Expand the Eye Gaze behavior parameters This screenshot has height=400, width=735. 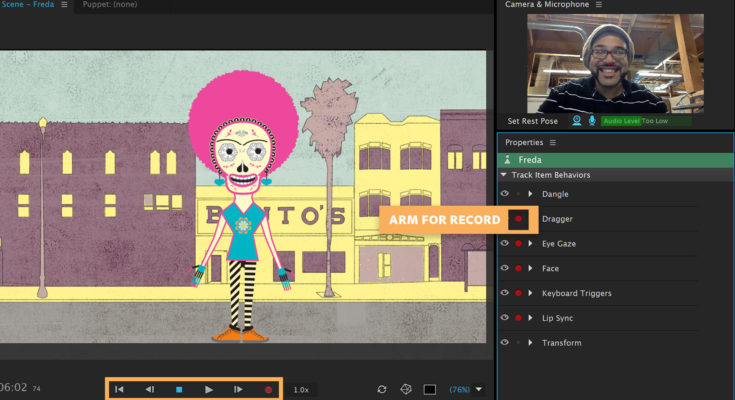pos(530,243)
